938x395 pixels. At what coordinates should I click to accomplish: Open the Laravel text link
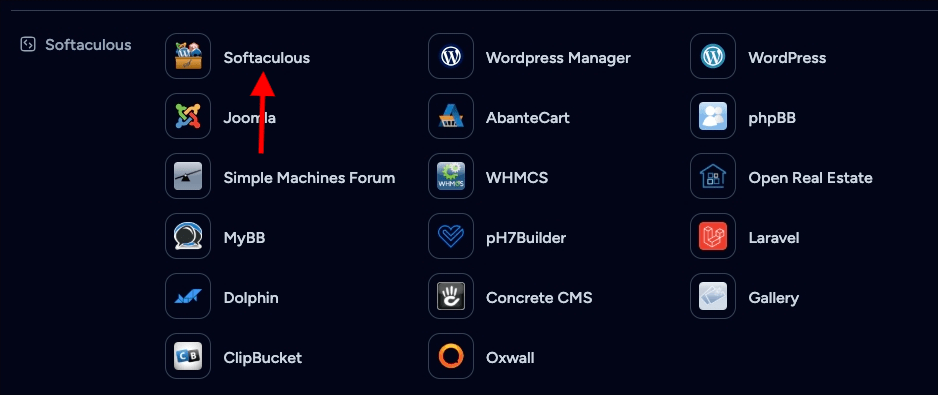tap(773, 238)
